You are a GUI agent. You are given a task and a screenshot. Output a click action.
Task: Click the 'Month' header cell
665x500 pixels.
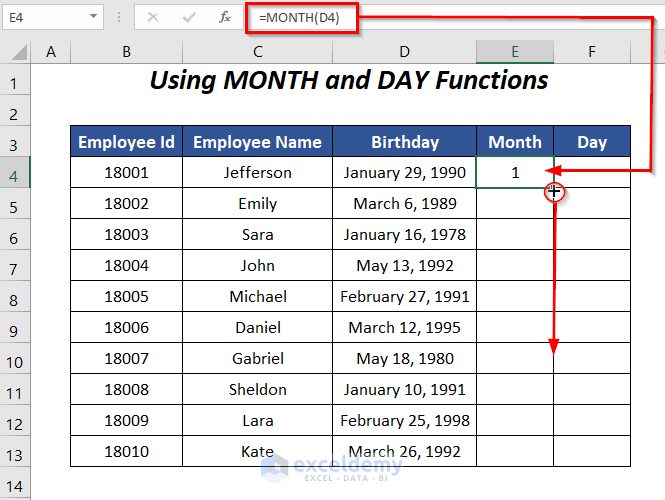coord(515,141)
